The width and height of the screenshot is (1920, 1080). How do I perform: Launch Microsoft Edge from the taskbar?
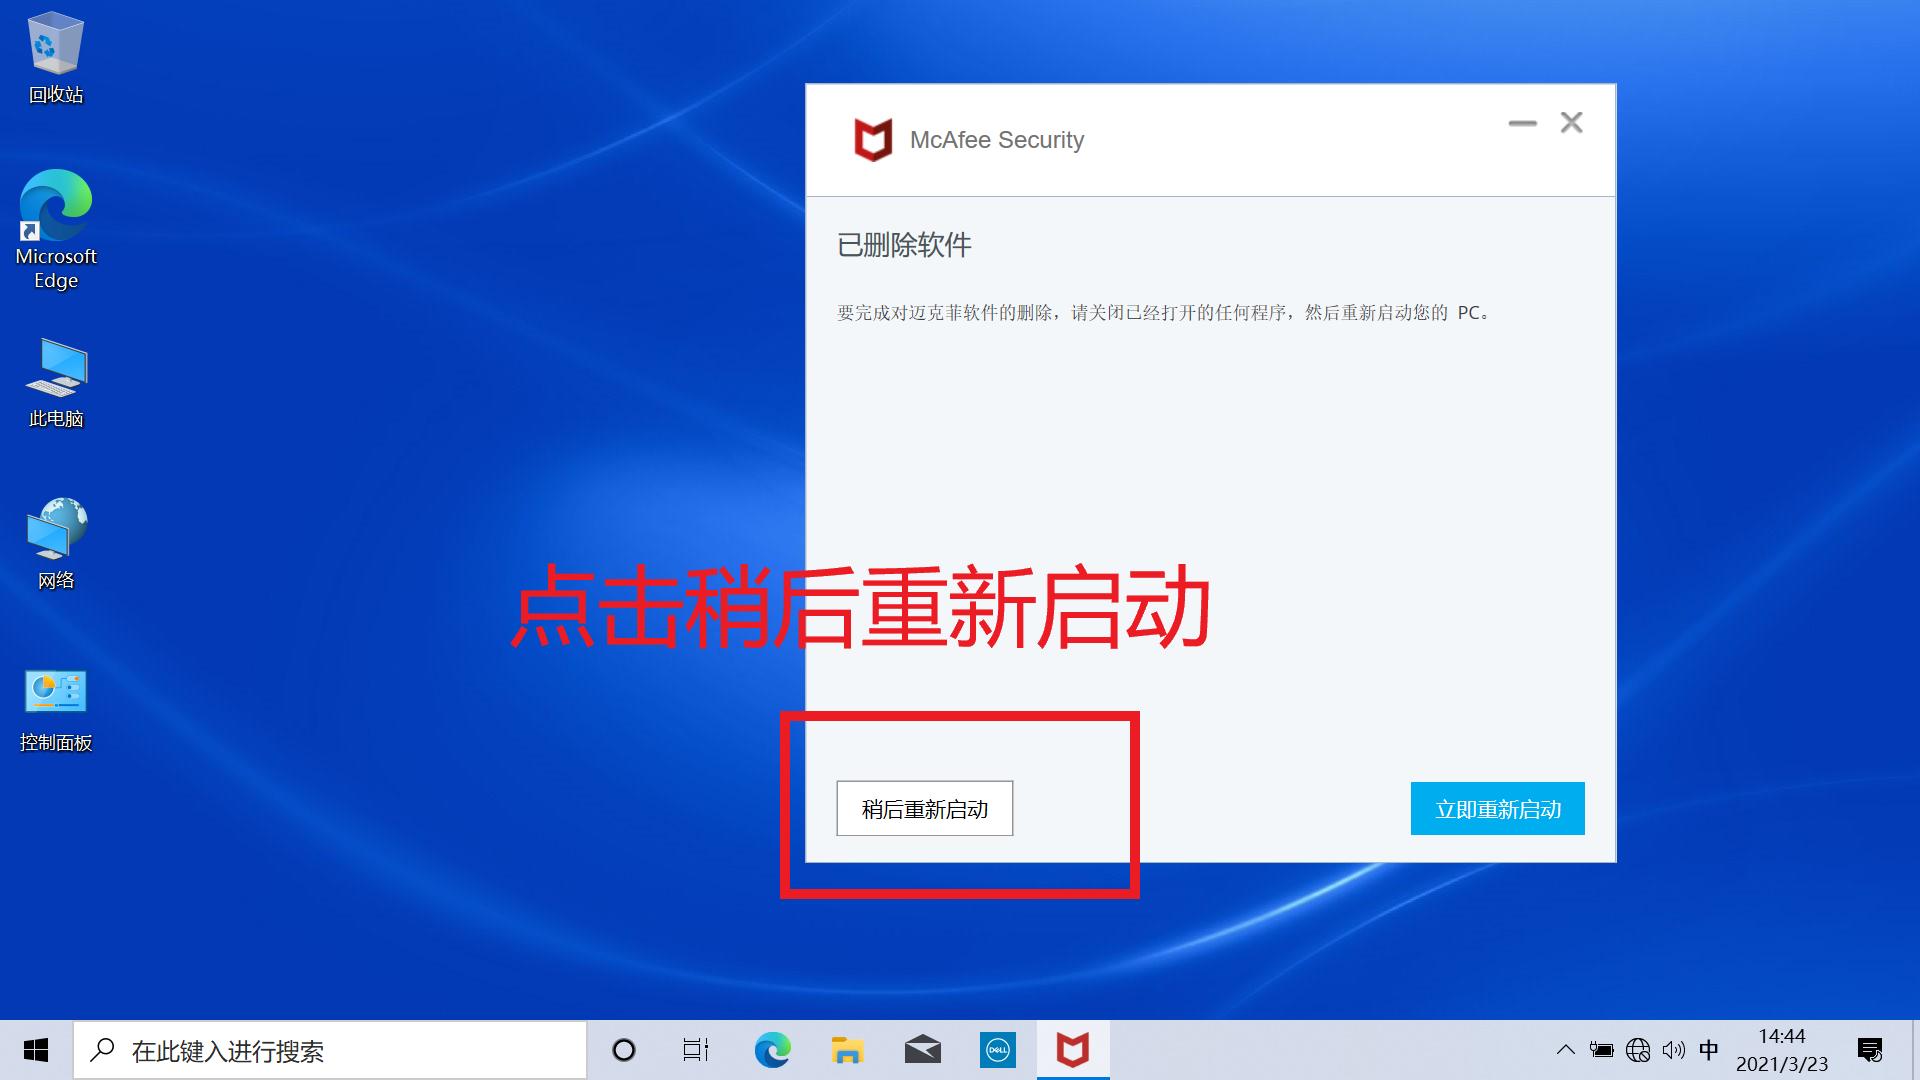(771, 1050)
